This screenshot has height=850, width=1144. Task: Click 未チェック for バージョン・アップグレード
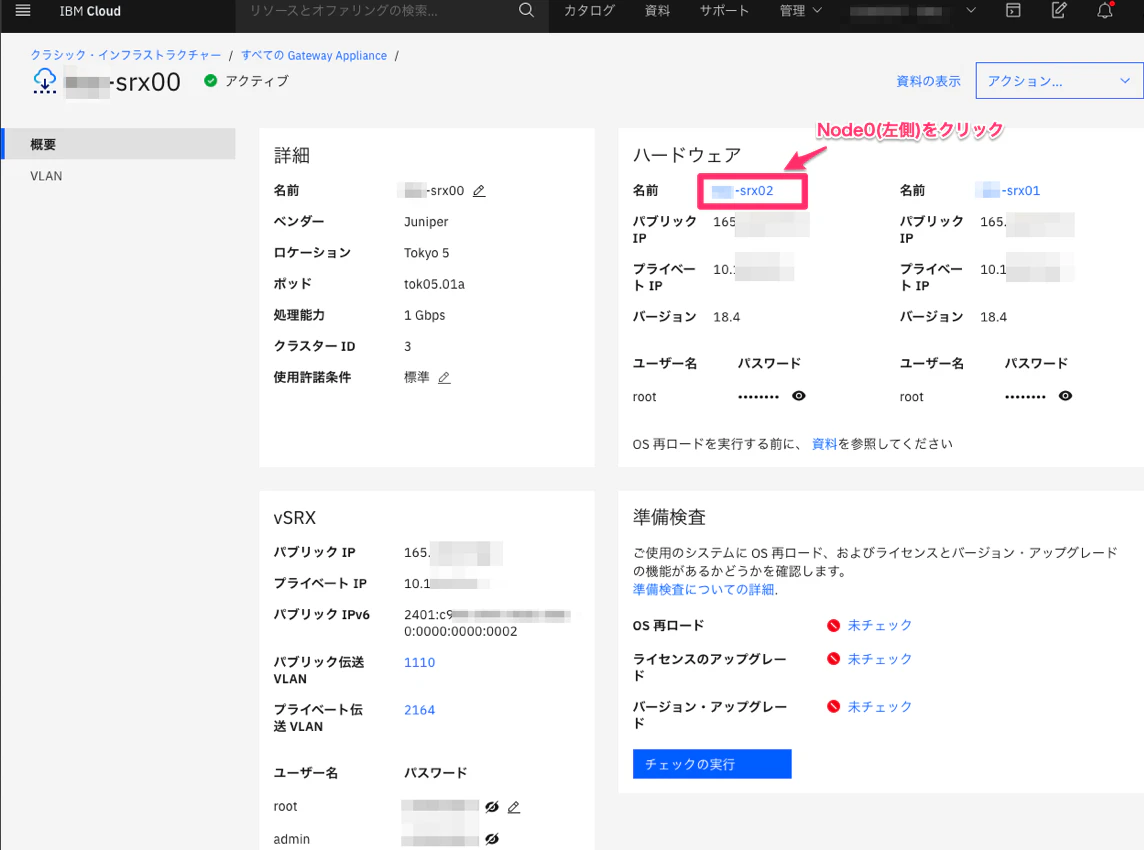[879, 706]
